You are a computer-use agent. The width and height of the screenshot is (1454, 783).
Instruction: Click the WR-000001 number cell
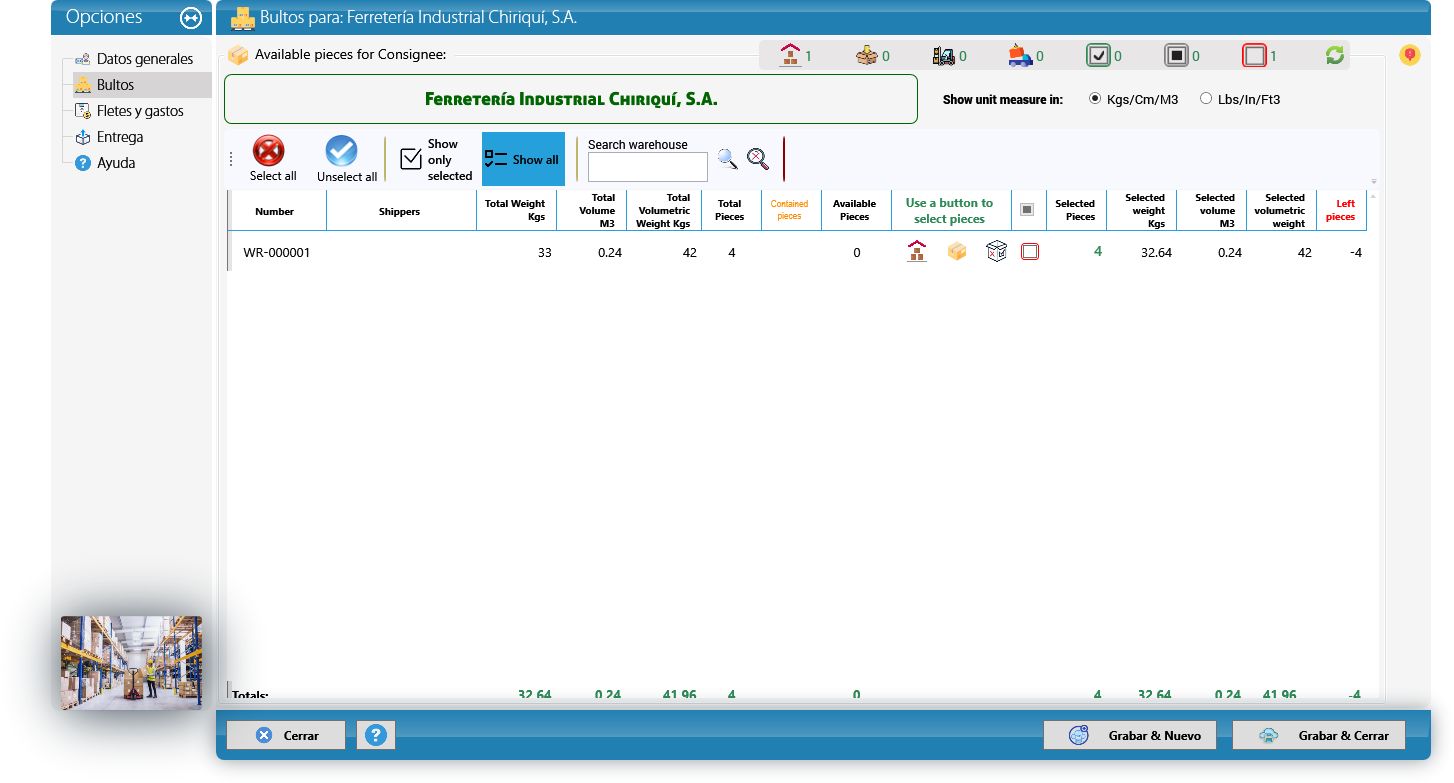(x=277, y=253)
